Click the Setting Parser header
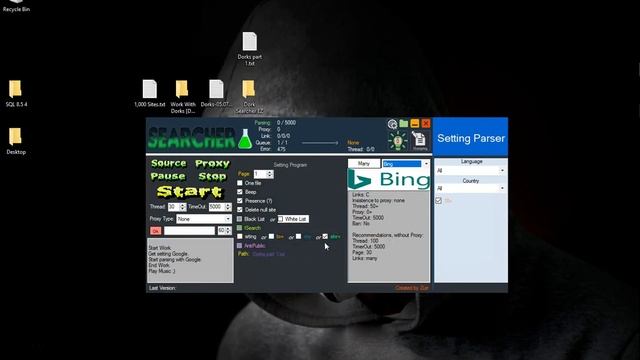Image resolution: width=640 pixels, height=360 pixels. coord(471,138)
